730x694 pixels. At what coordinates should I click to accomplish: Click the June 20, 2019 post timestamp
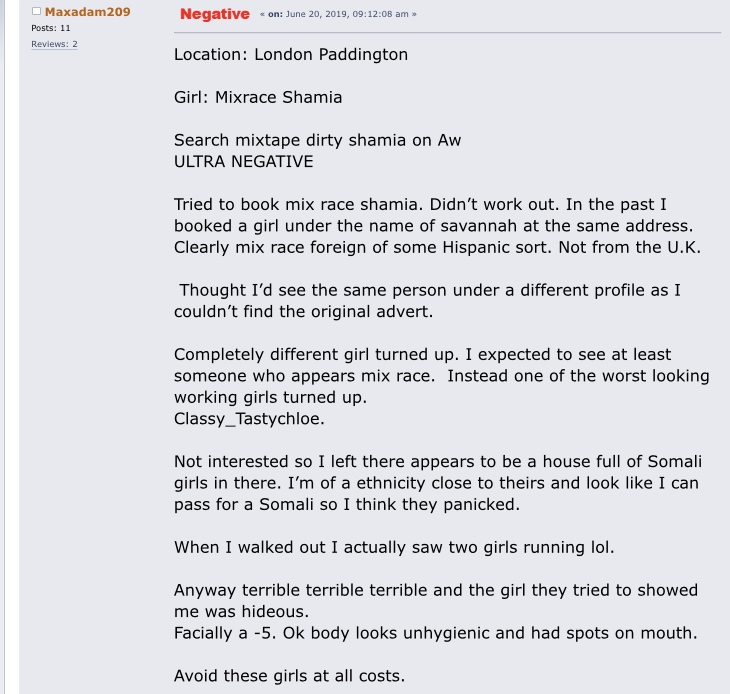pos(347,14)
